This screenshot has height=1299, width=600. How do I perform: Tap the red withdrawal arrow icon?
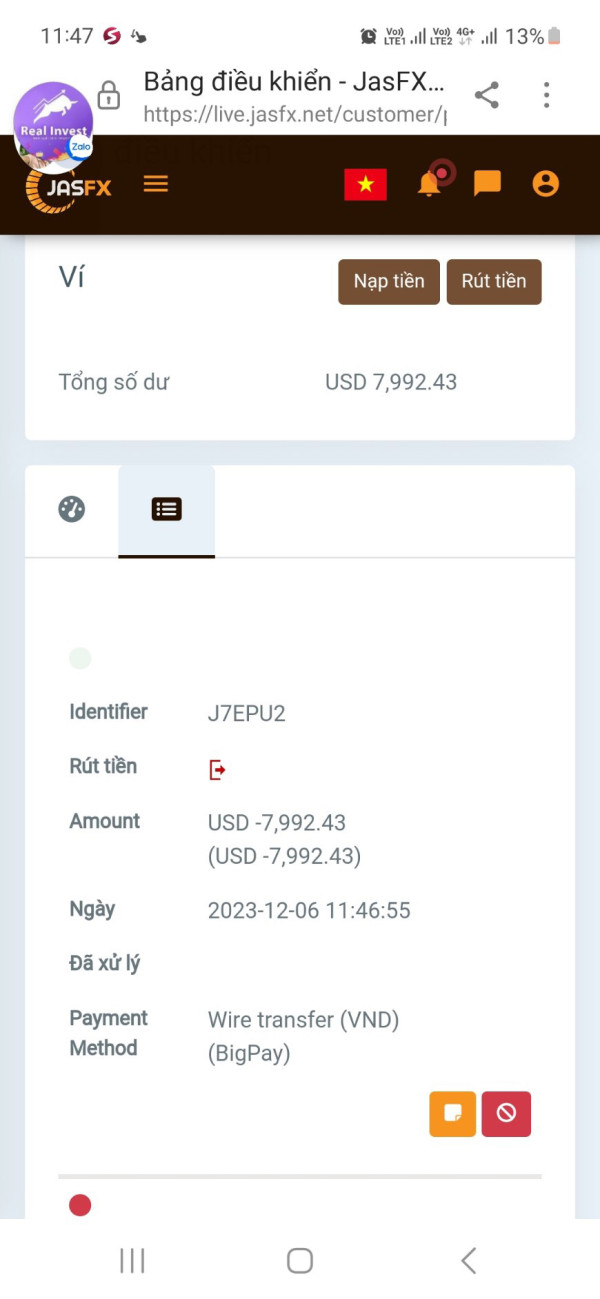click(x=217, y=769)
